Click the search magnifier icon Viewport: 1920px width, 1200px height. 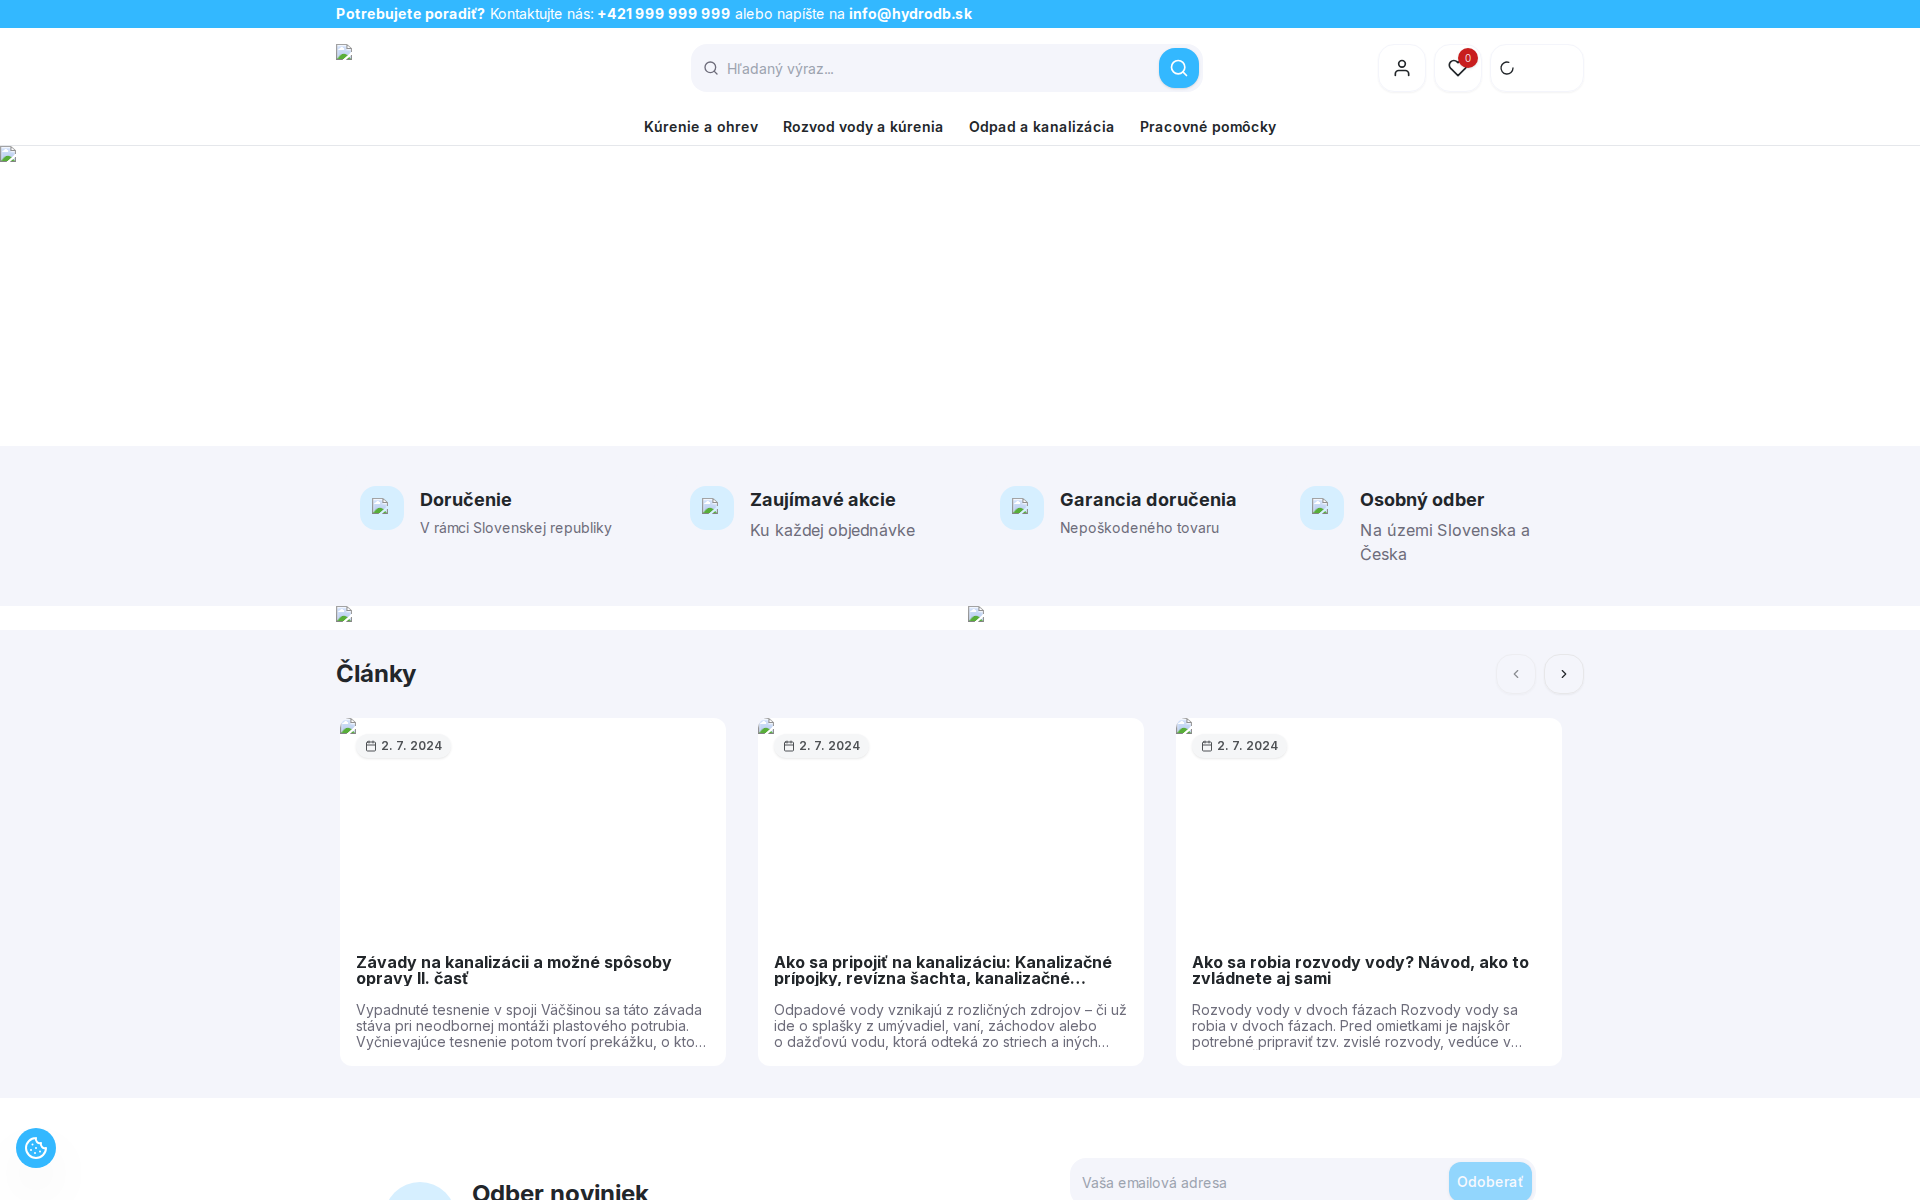[x=1178, y=67]
